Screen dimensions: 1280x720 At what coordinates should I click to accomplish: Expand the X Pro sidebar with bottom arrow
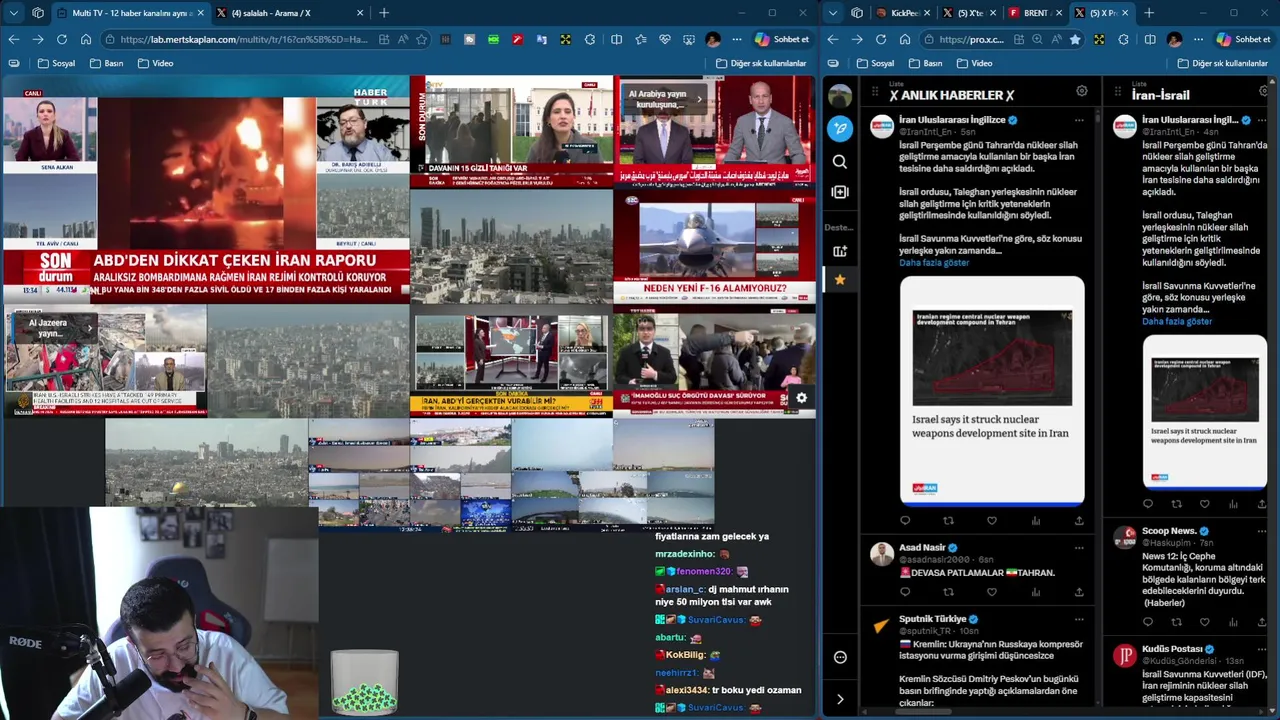click(840, 699)
